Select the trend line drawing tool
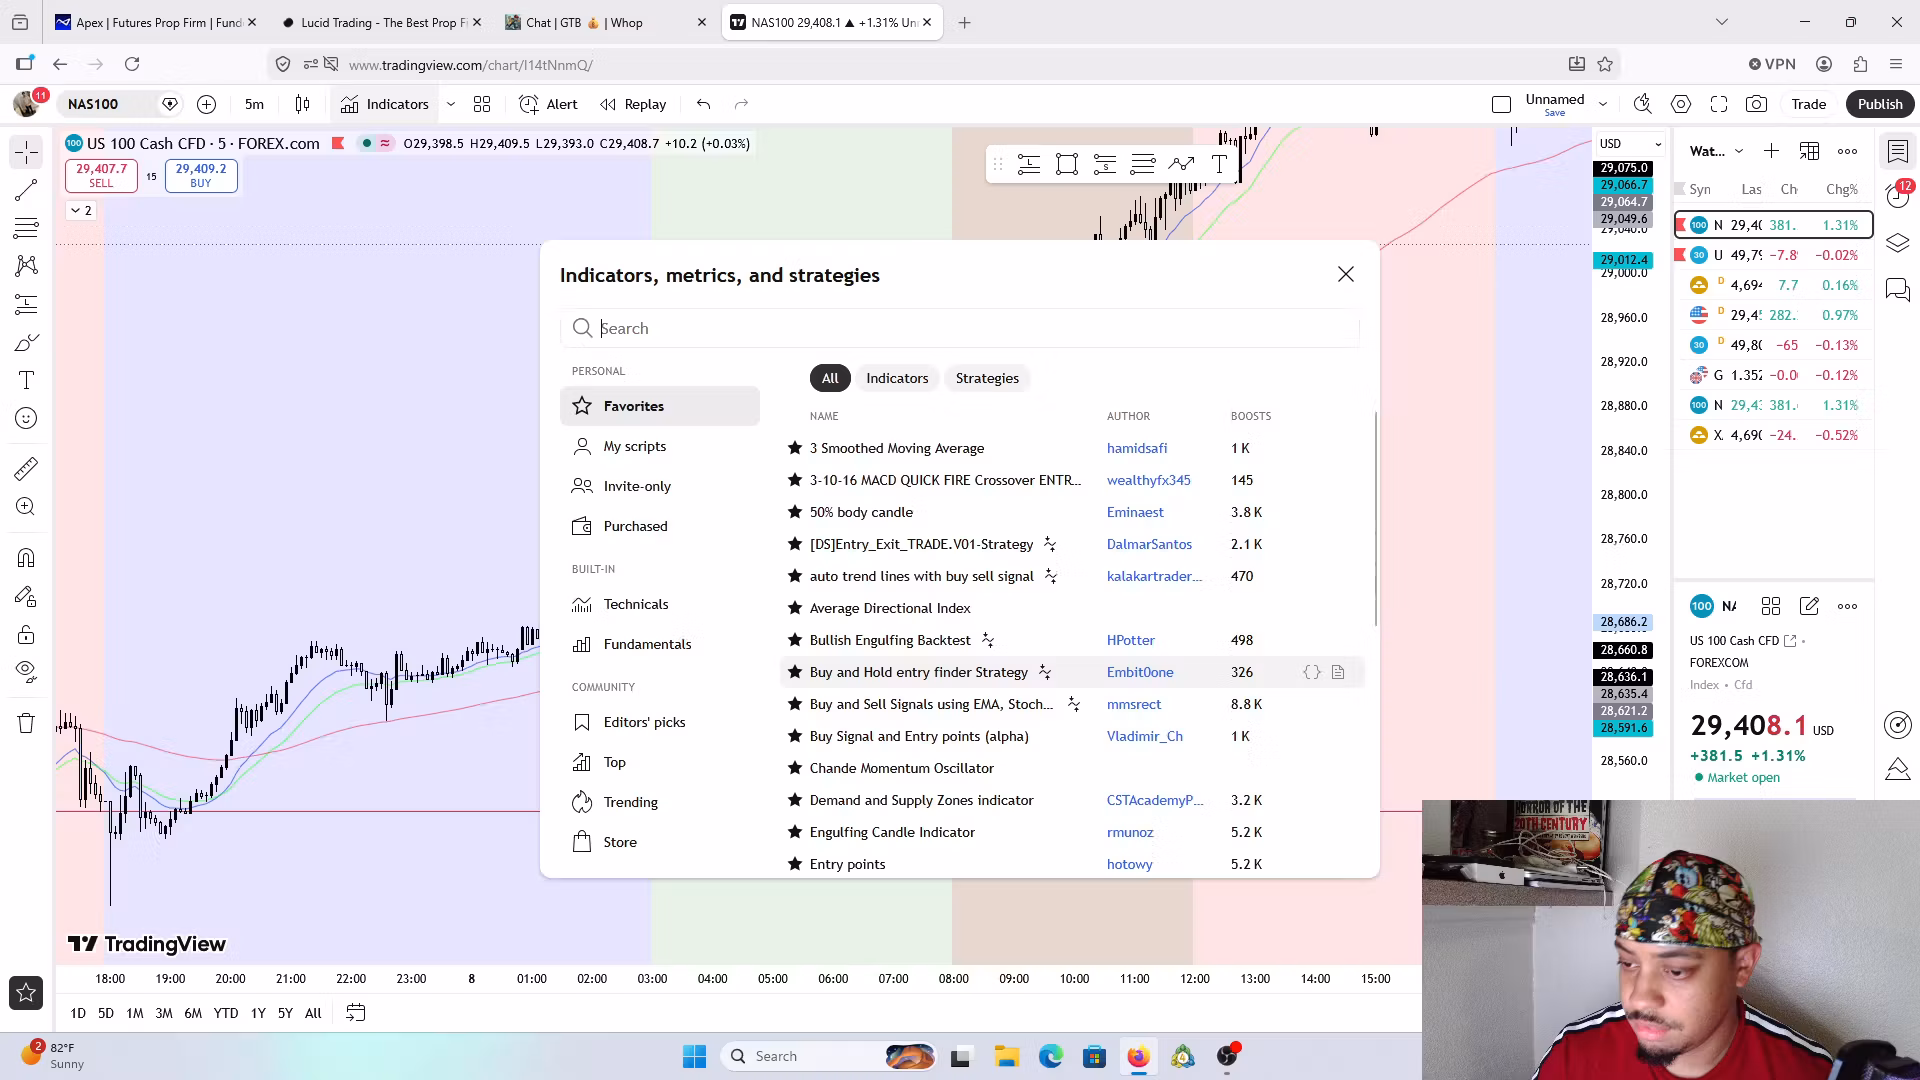This screenshot has height=1080, width=1920. click(27, 190)
